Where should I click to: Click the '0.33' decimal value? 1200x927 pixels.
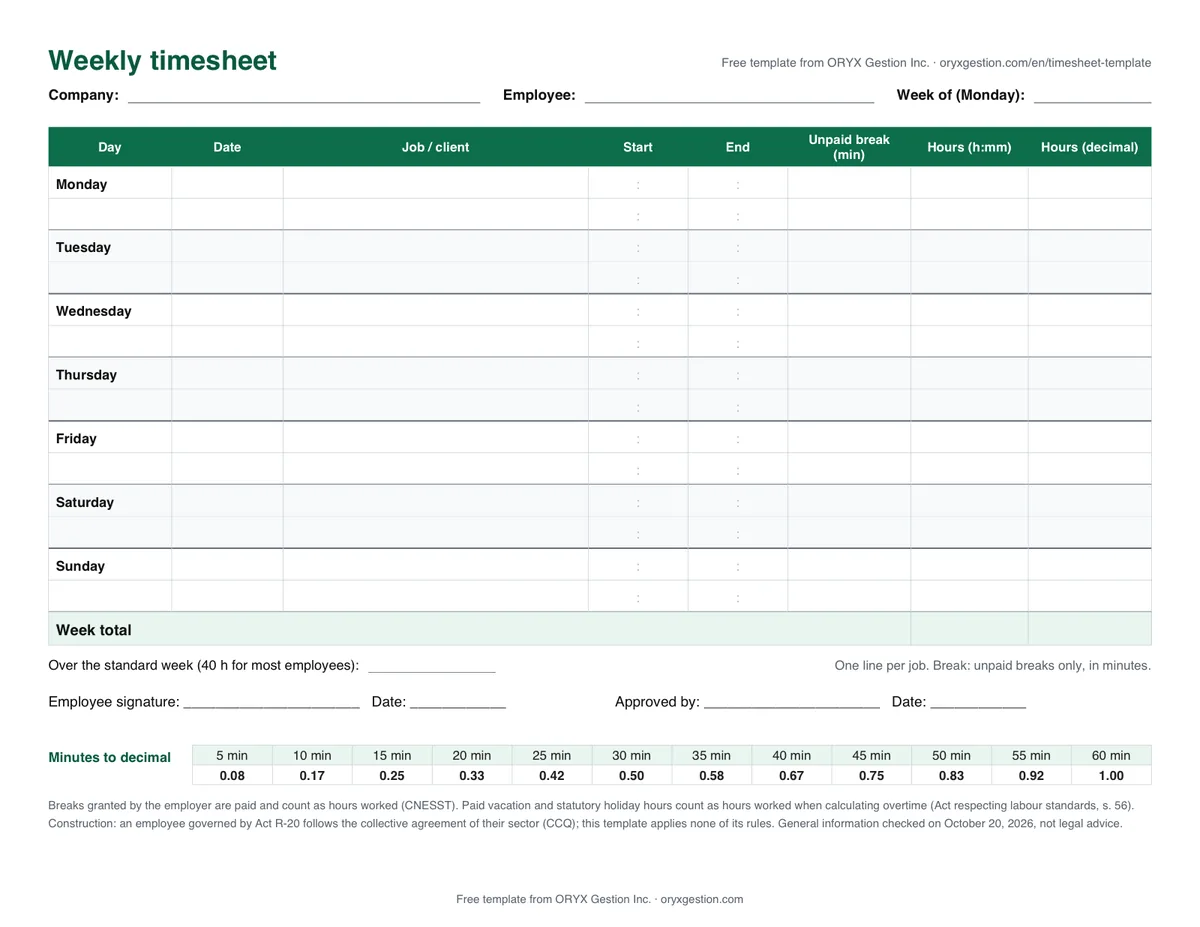click(472, 776)
